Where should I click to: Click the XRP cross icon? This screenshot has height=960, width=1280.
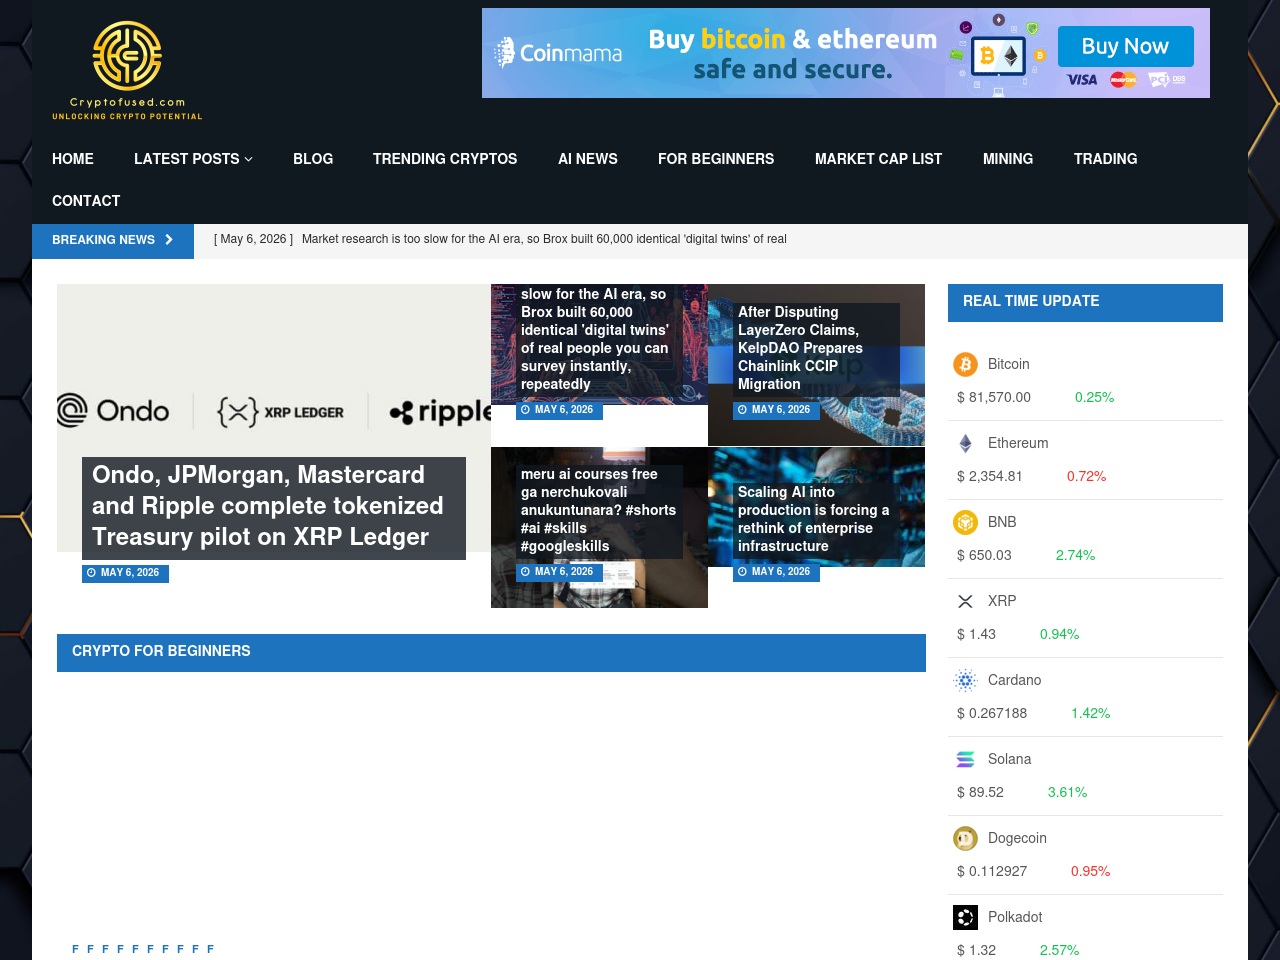coord(965,602)
